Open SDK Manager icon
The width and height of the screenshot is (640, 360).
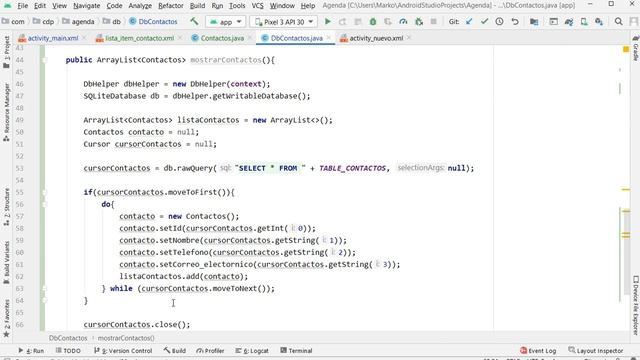click(x=599, y=22)
